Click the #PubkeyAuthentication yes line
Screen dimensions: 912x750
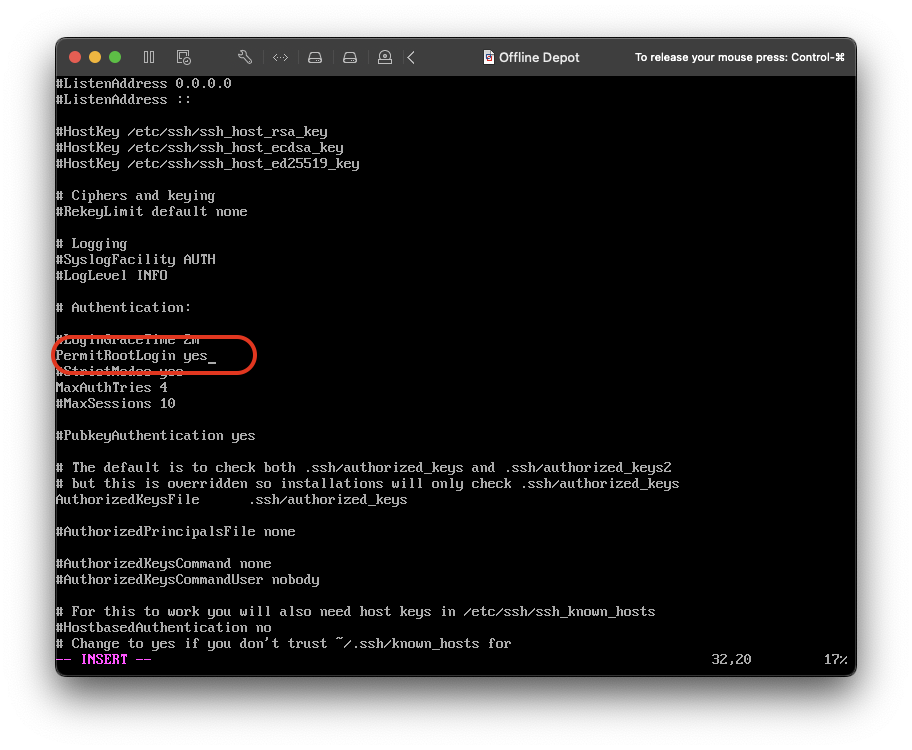155,435
